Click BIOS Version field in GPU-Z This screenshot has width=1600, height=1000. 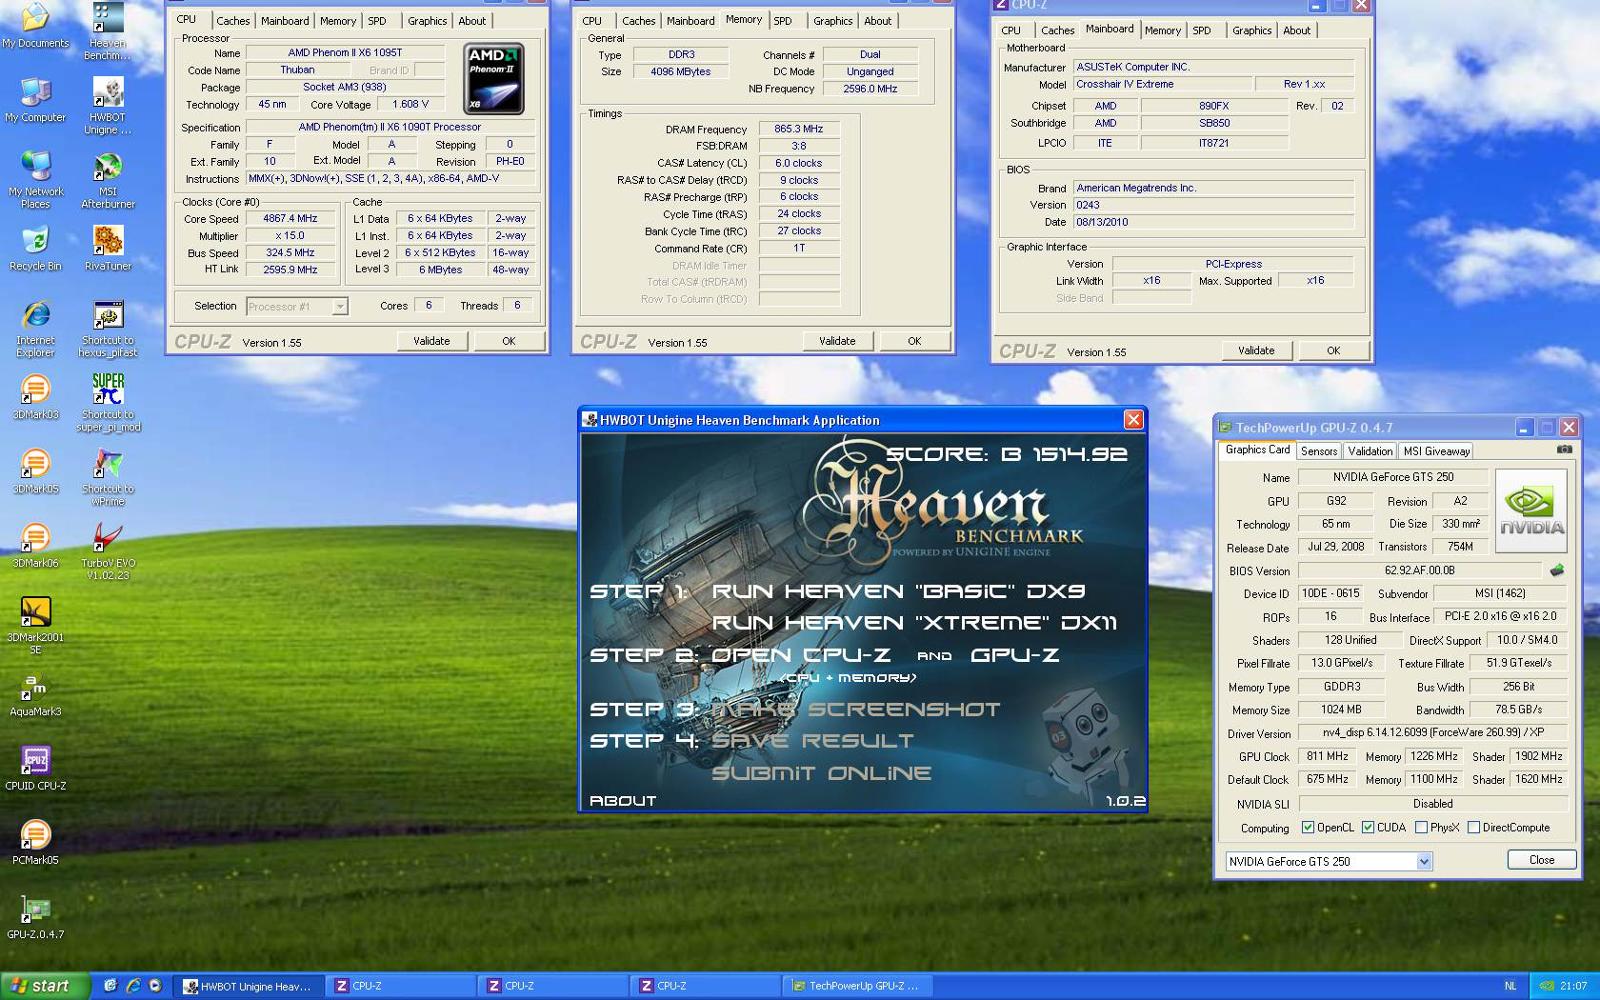1420,571
